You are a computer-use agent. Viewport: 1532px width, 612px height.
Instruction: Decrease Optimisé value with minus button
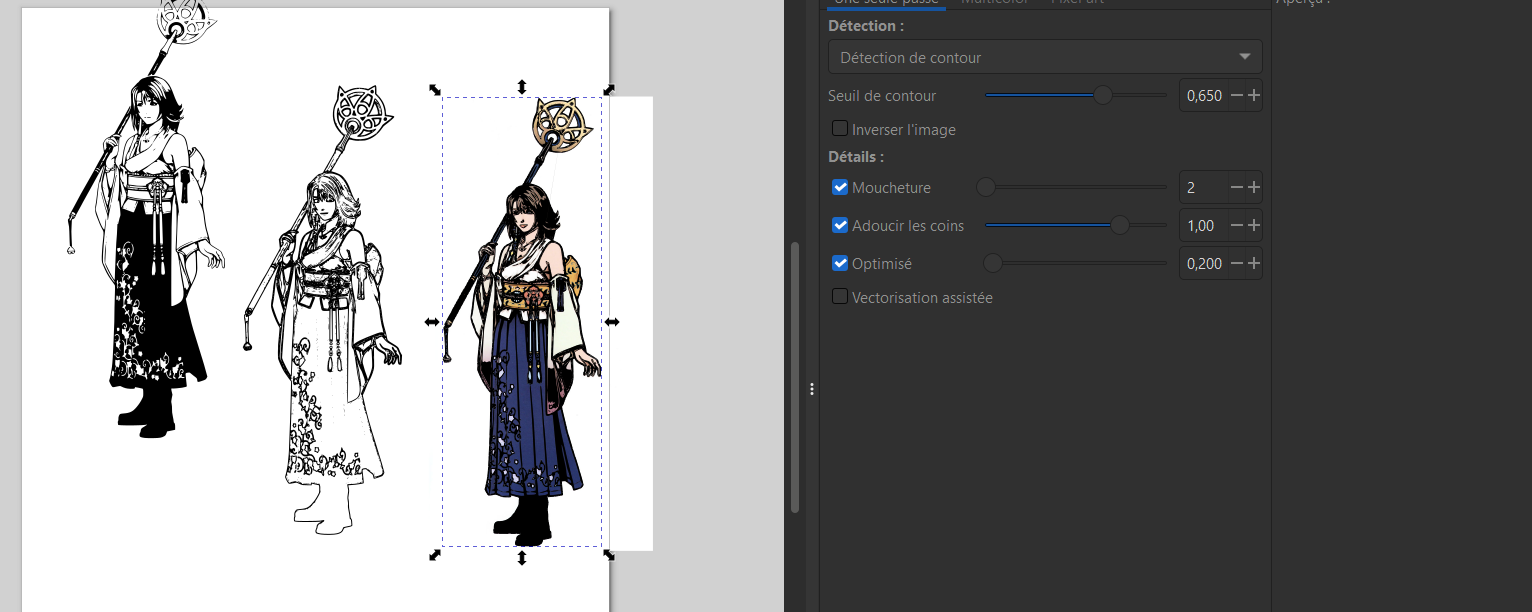coord(1237,264)
